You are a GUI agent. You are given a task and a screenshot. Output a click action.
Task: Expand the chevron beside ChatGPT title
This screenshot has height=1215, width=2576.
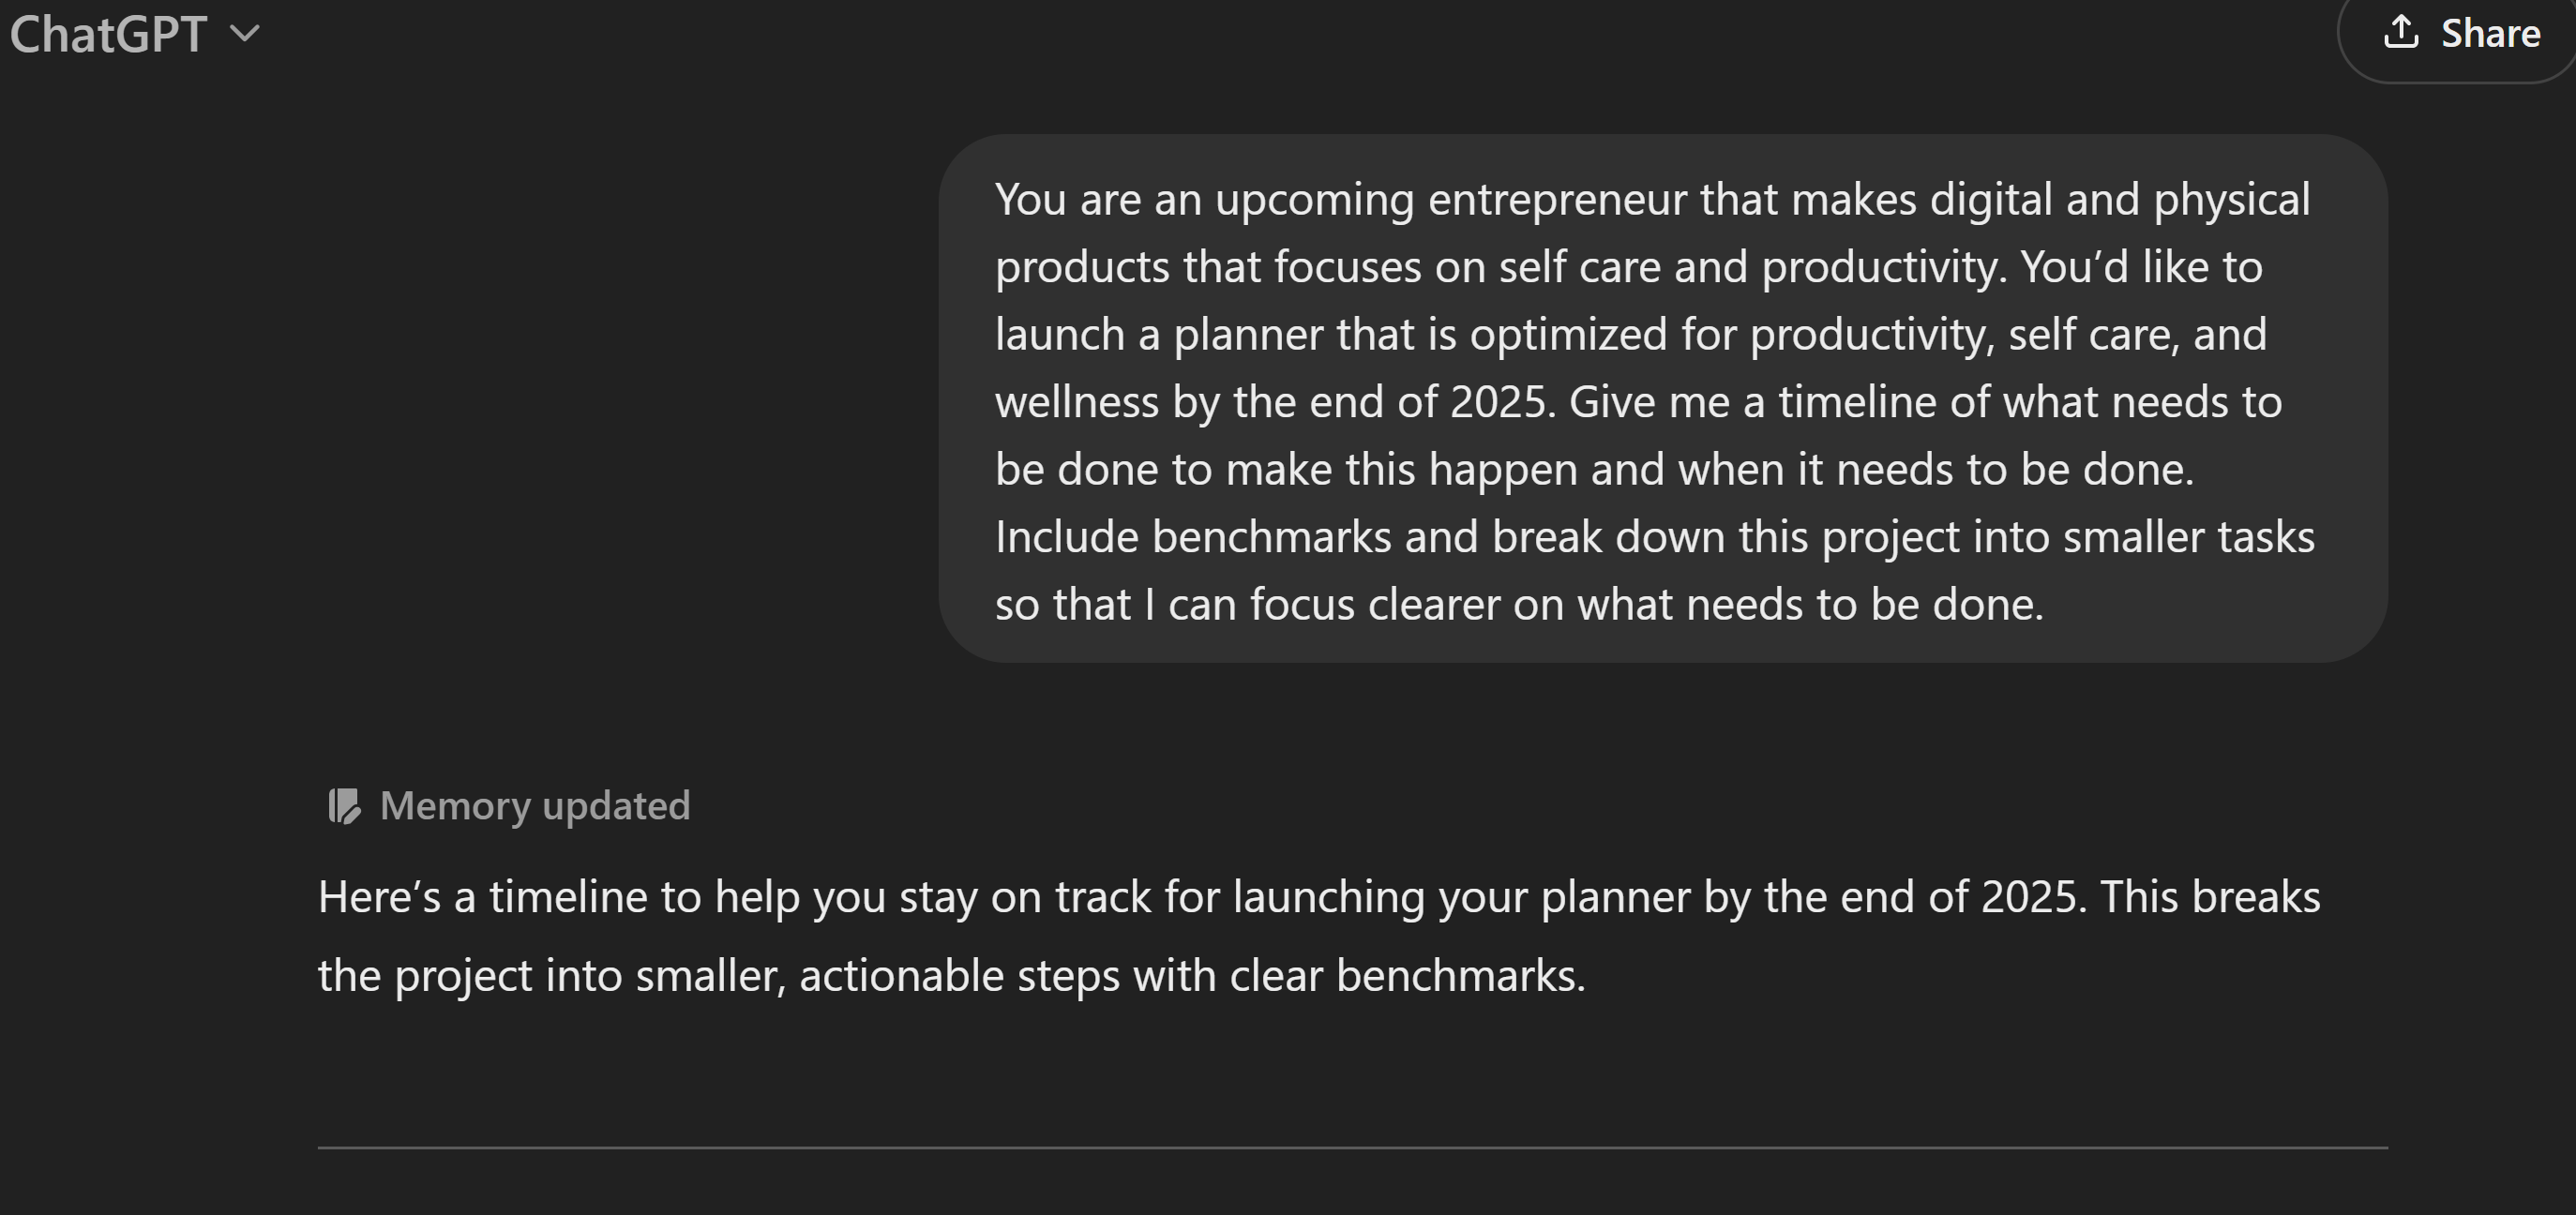[x=245, y=34]
